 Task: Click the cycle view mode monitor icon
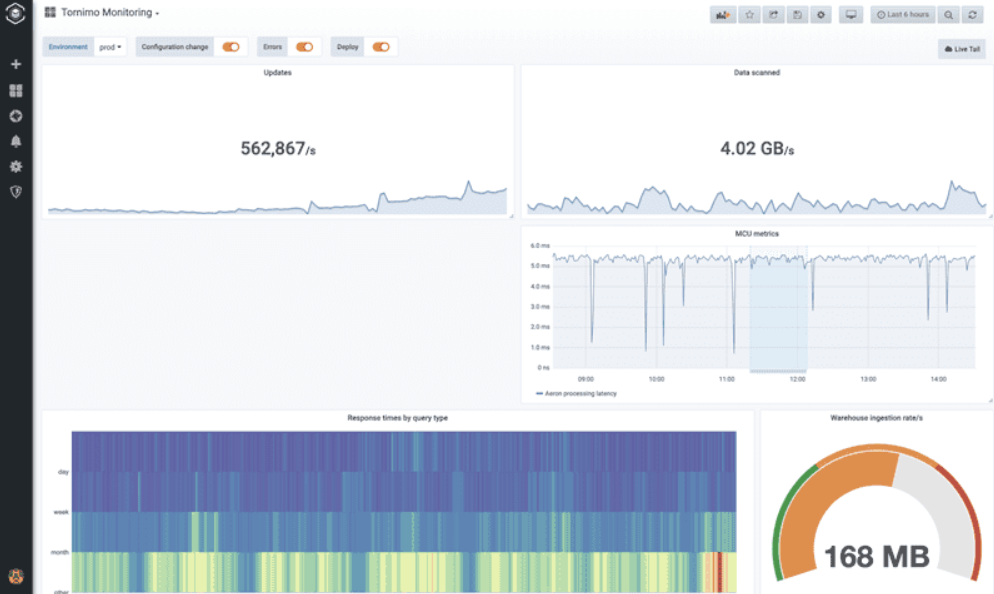coord(851,15)
